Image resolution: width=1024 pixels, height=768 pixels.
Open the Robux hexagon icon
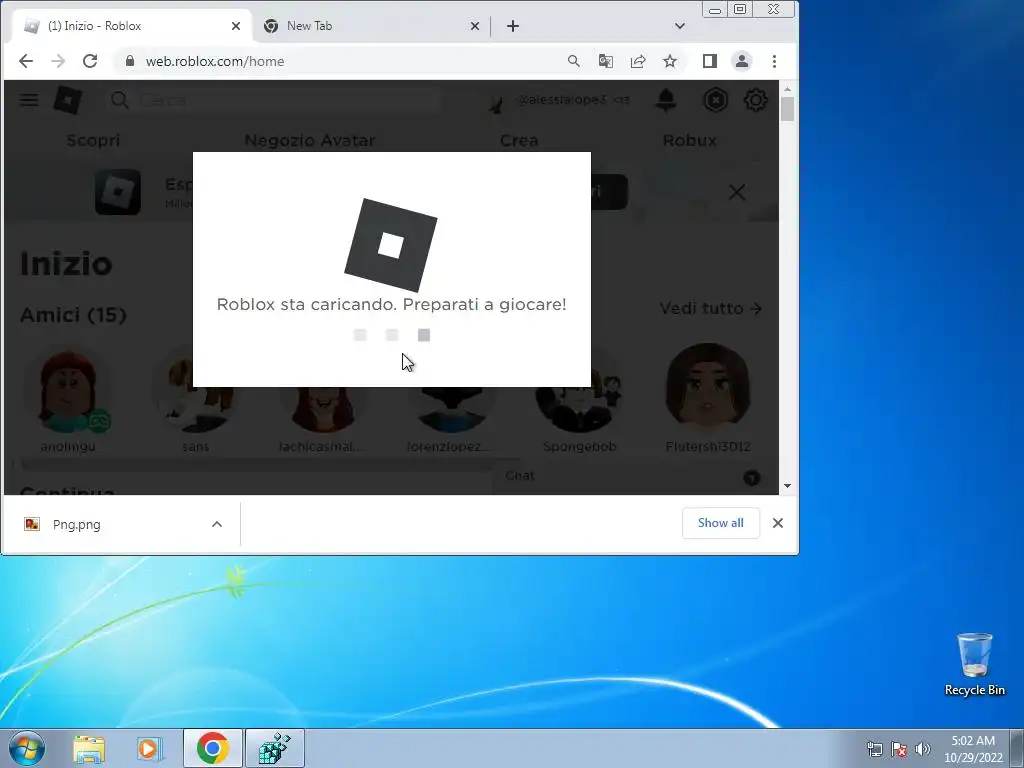coord(716,100)
